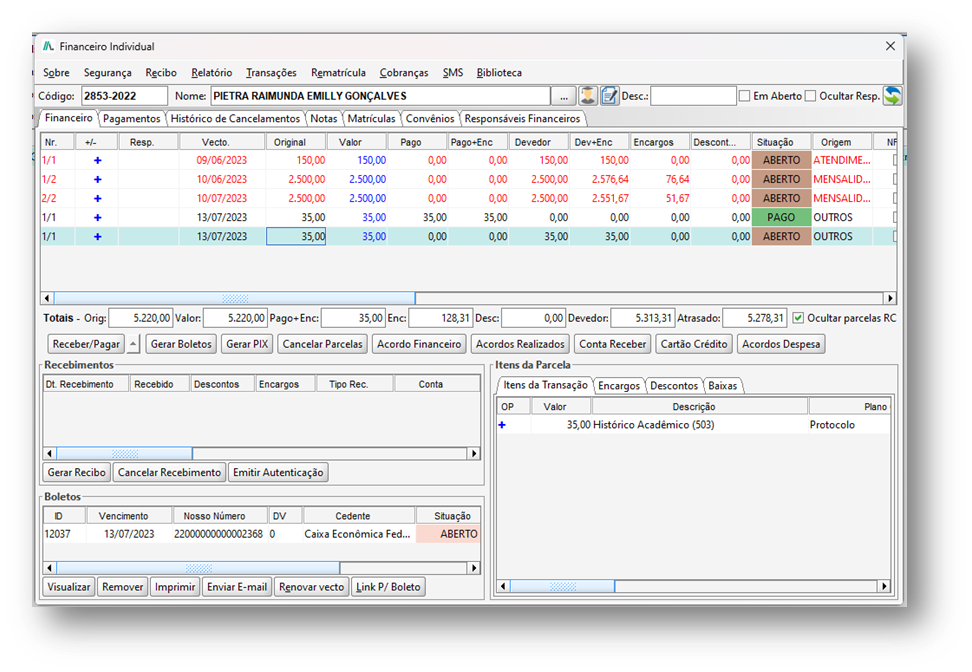972x672 pixels.
Task: Tick the NF checkbox on the ATENDIME row
Action: pyautogui.click(x=895, y=161)
